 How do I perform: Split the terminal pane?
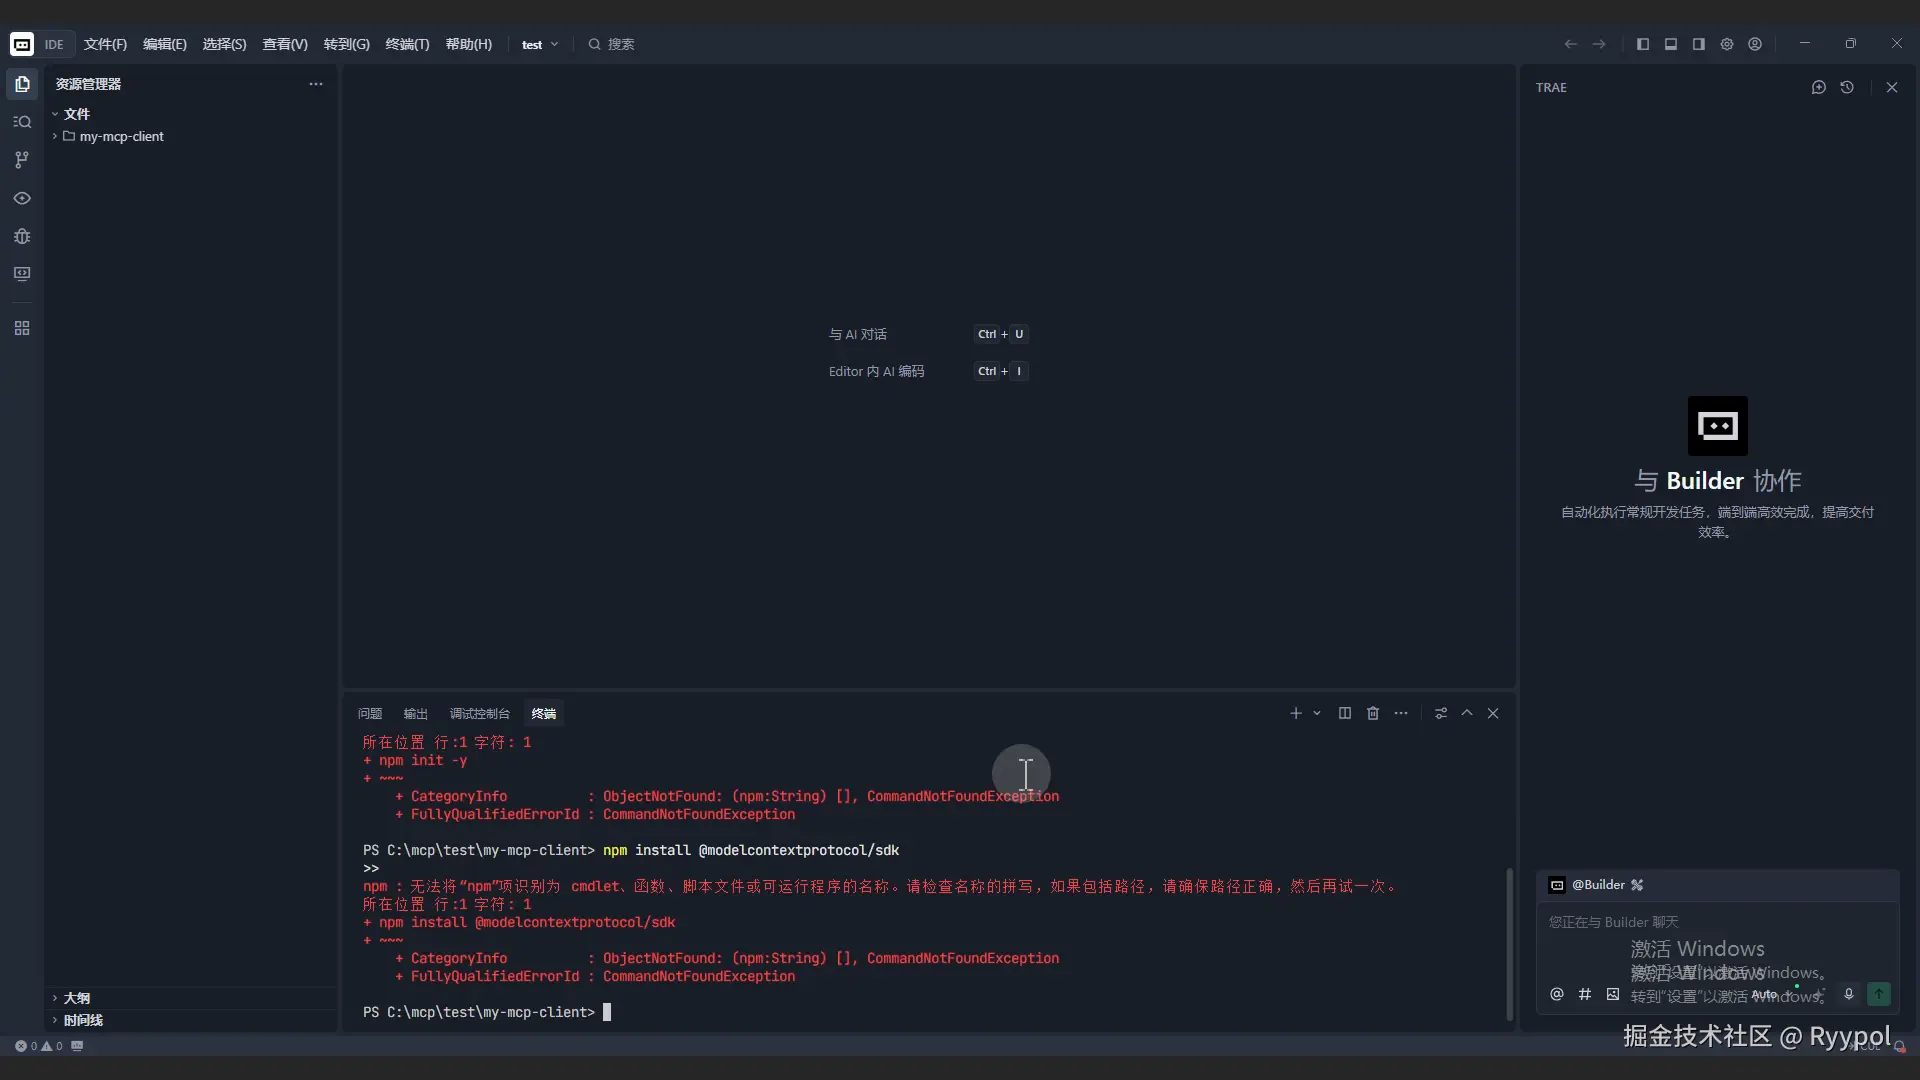(1345, 713)
